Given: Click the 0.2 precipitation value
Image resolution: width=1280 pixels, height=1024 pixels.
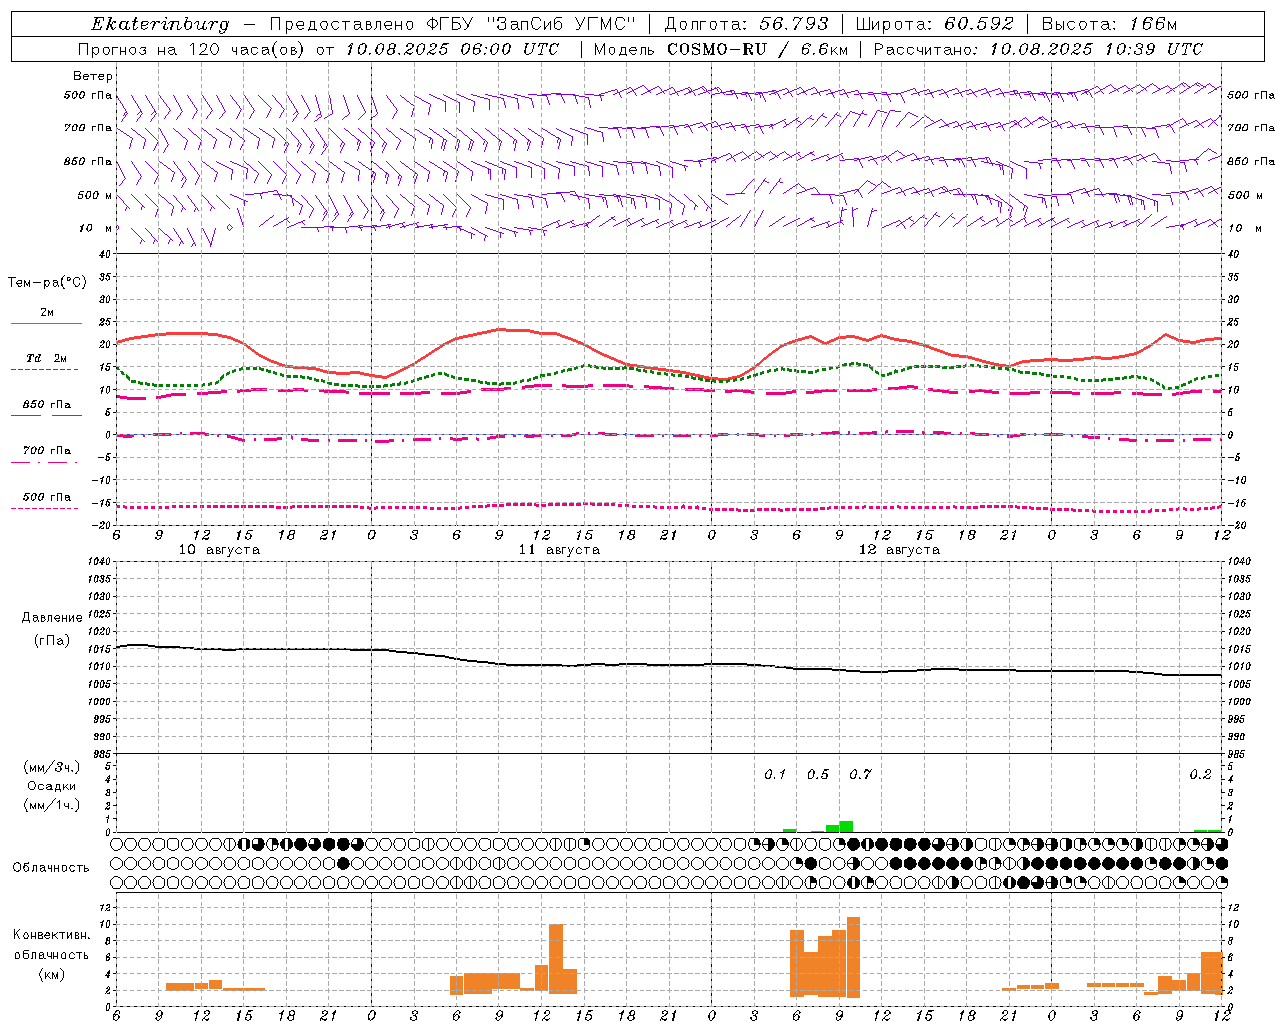Looking at the screenshot, I should (x=1200, y=774).
